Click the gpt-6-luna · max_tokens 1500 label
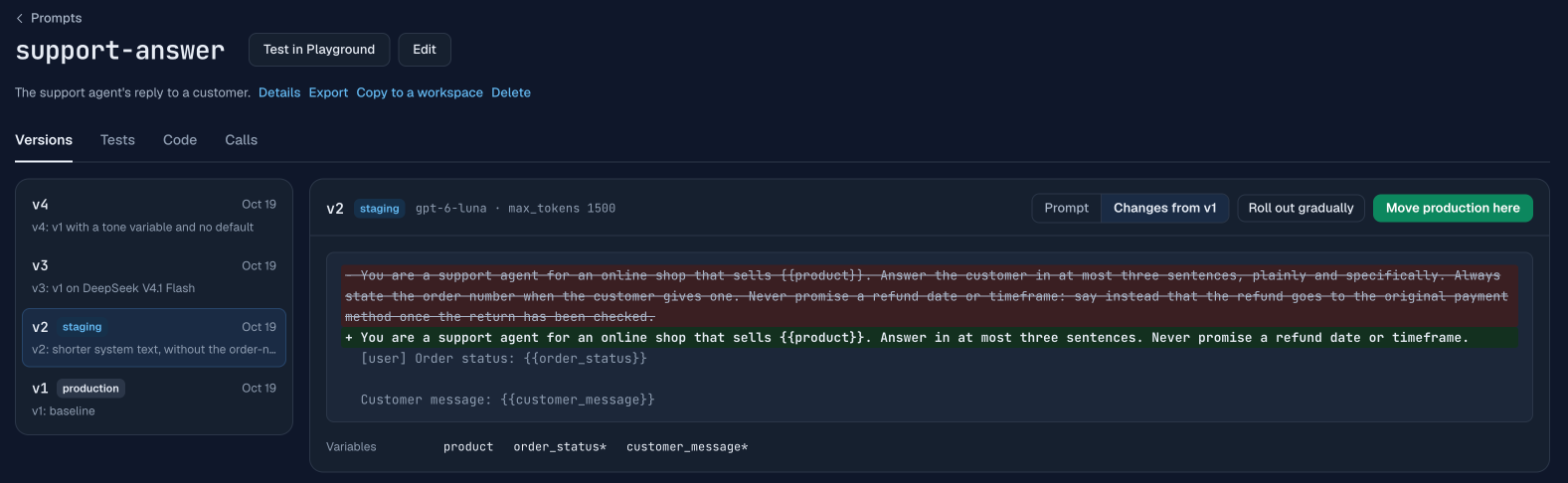The image size is (1568, 483). pos(515,208)
